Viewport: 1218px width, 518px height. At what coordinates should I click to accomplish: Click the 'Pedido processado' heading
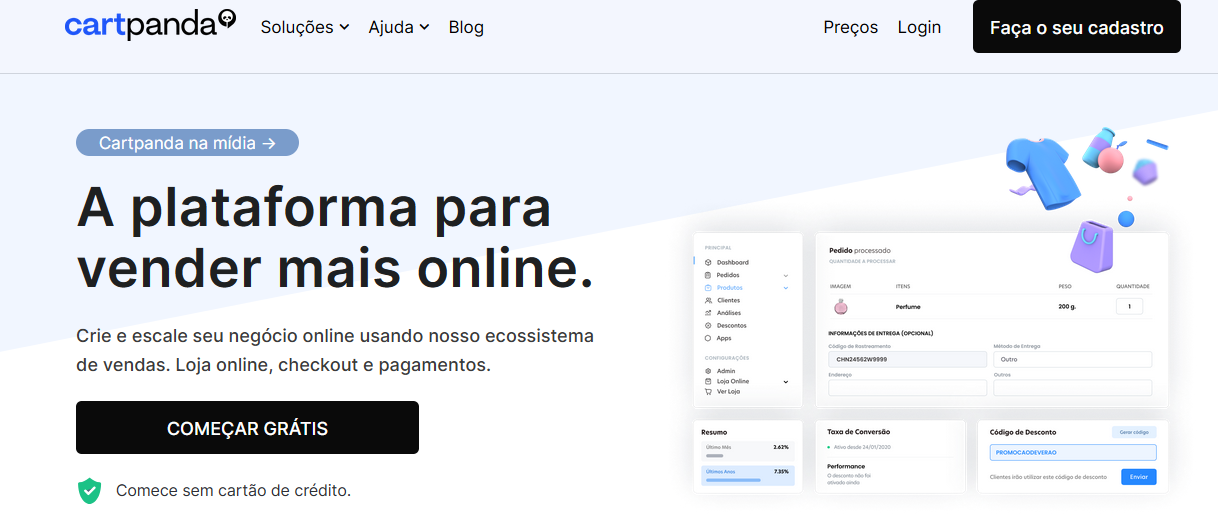click(860, 250)
